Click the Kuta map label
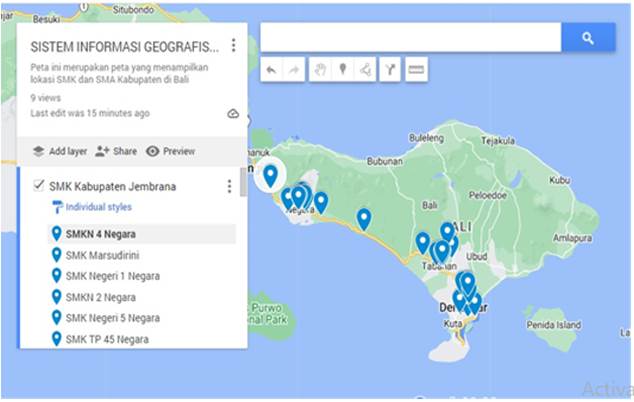This screenshot has width=634, height=402. point(453,324)
